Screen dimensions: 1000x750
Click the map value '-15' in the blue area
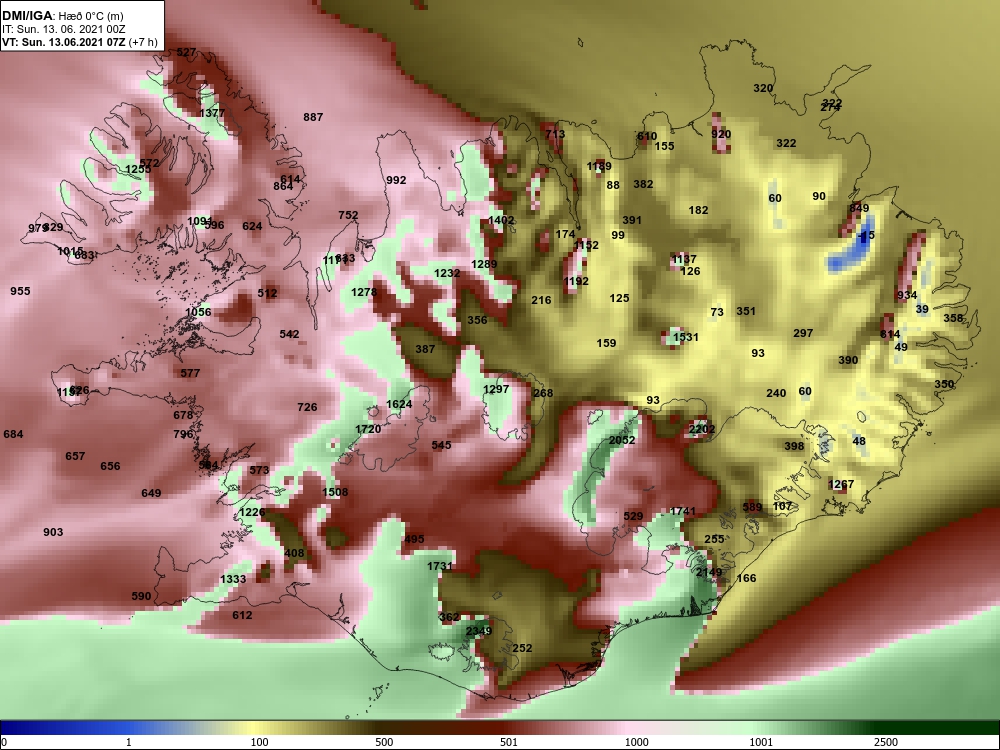pyautogui.click(x=866, y=235)
